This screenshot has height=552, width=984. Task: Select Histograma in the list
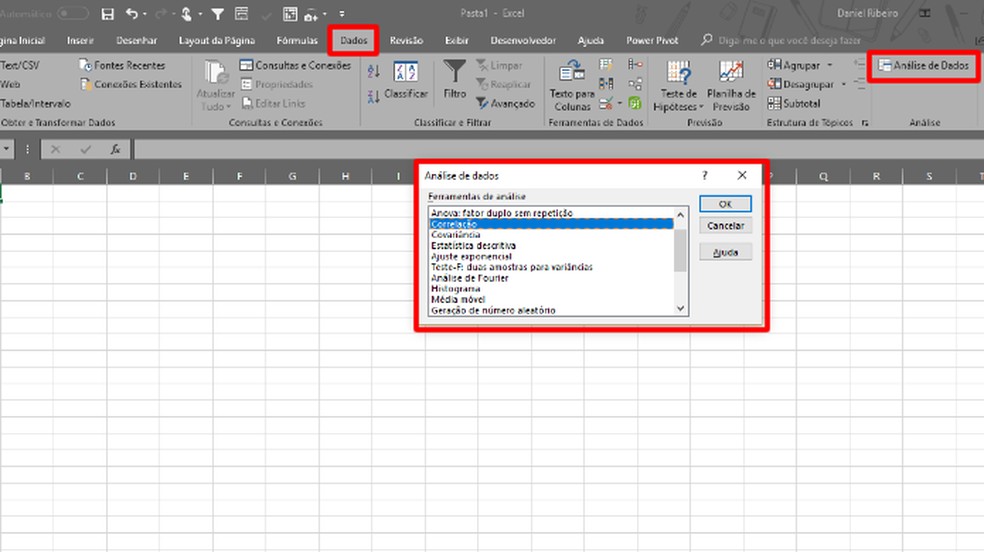point(550,289)
